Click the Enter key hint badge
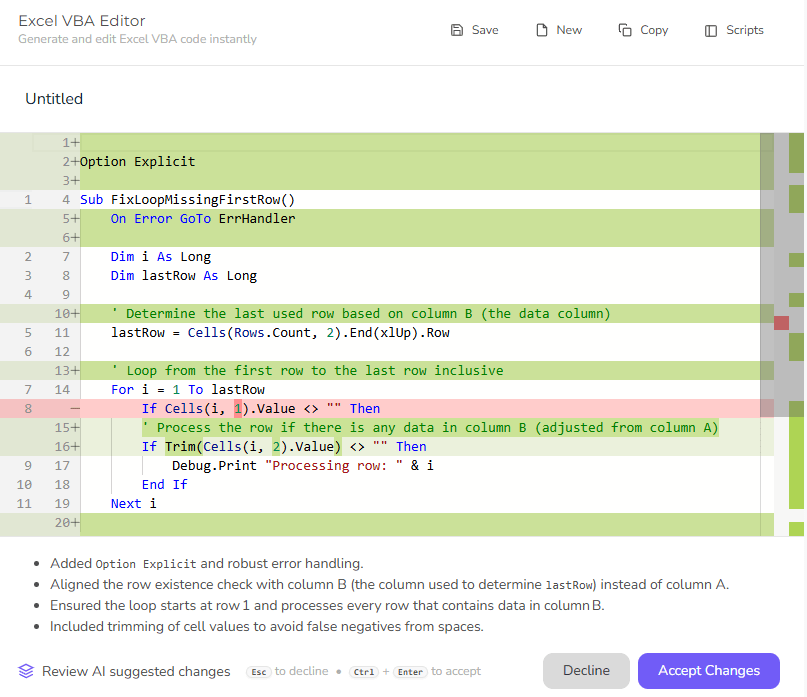The width and height of the screenshot is (807, 697). coord(410,671)
